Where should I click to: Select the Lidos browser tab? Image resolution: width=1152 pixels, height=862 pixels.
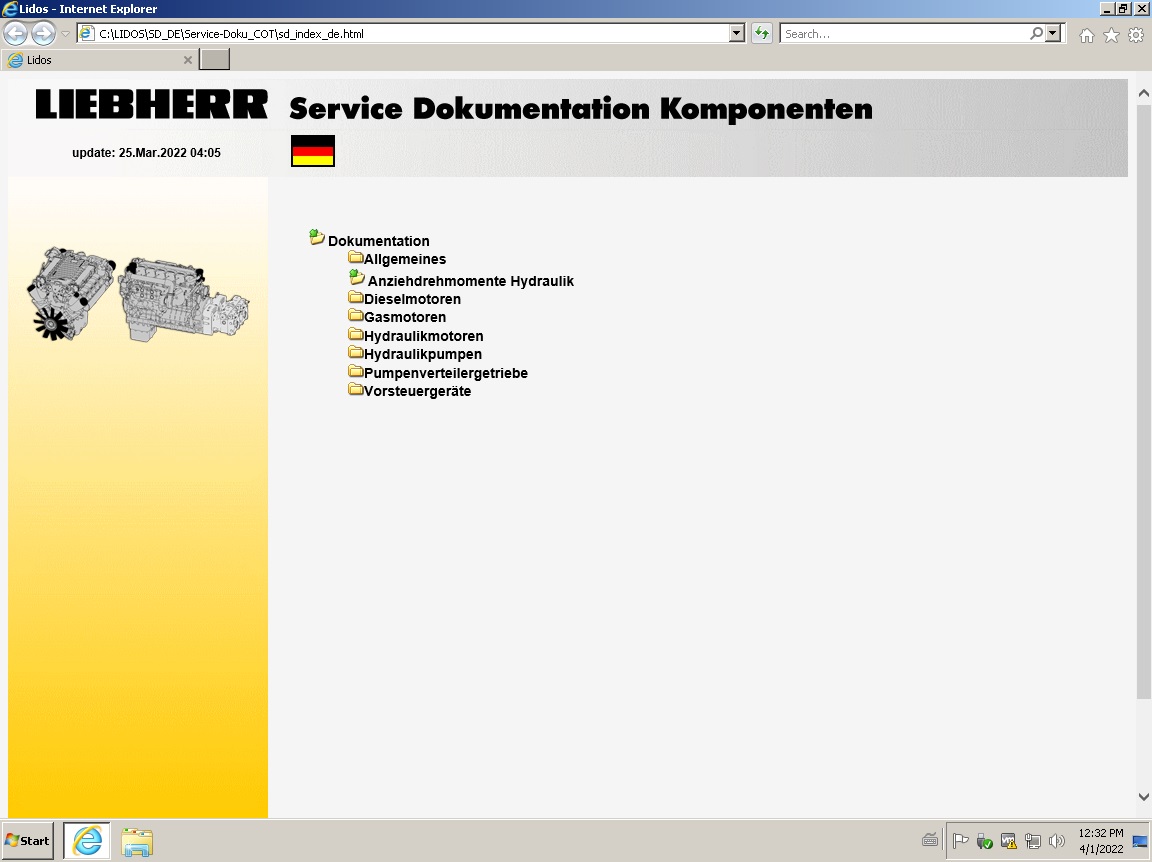tap(101, 60)
